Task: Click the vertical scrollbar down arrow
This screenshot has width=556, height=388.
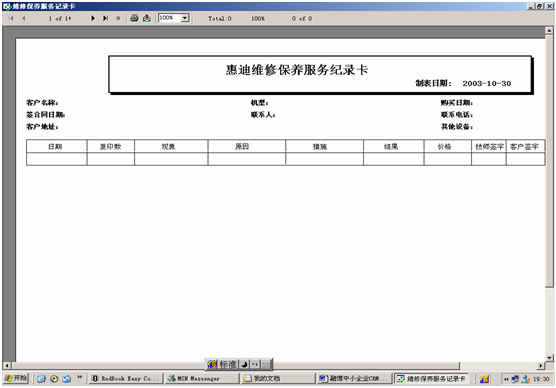Action: coord(549,357)
